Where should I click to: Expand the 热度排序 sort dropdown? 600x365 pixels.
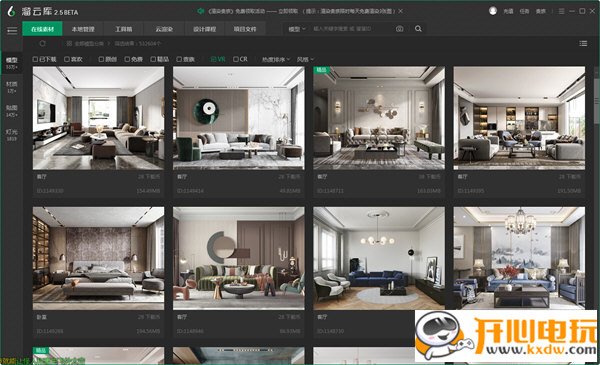point(276,59)
